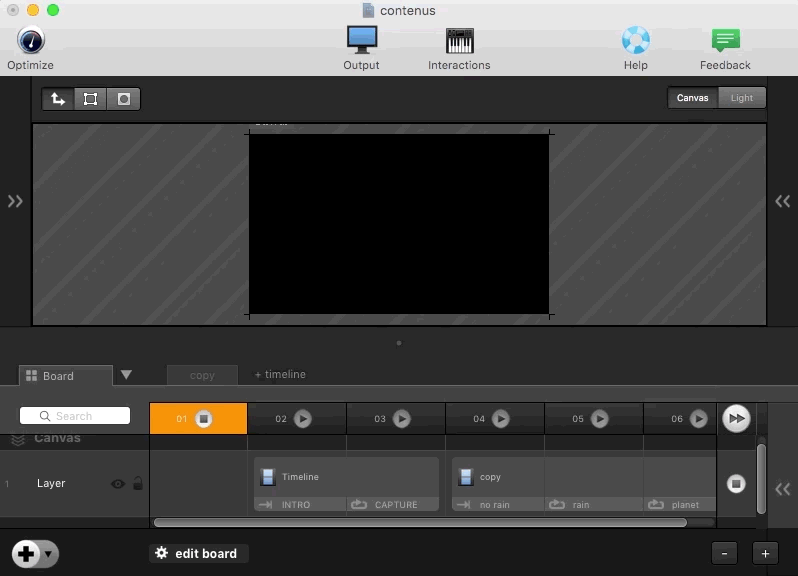The height and width of the screenshot is (576, 798).
Task: Open the Optimize gauge tool
Action: 30,41
